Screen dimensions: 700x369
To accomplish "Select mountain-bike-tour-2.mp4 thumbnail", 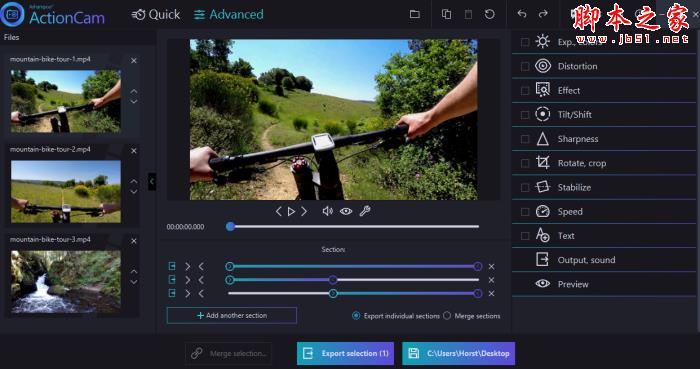I will (66, 192).
